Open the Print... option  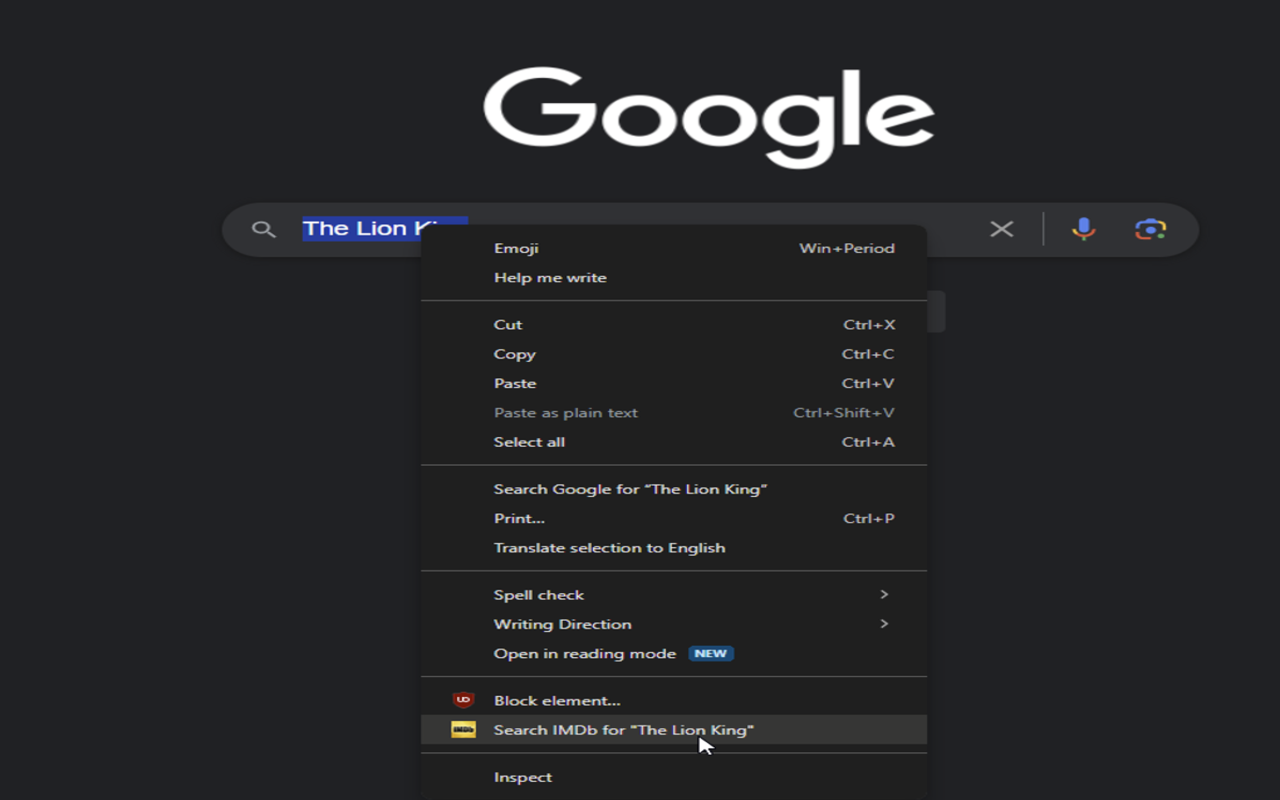[674, 518]
